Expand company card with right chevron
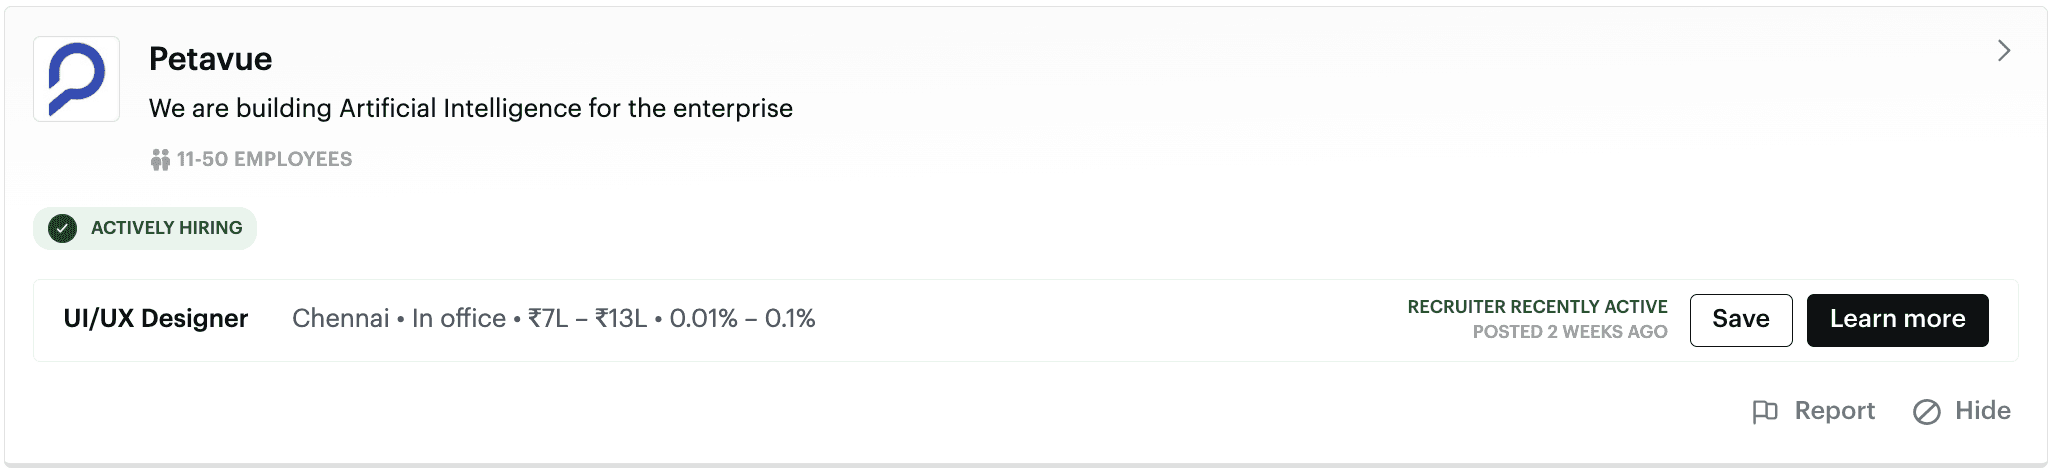Image resolution: width=2058 pixels, height=476 pixels. tap(2003, 51)
